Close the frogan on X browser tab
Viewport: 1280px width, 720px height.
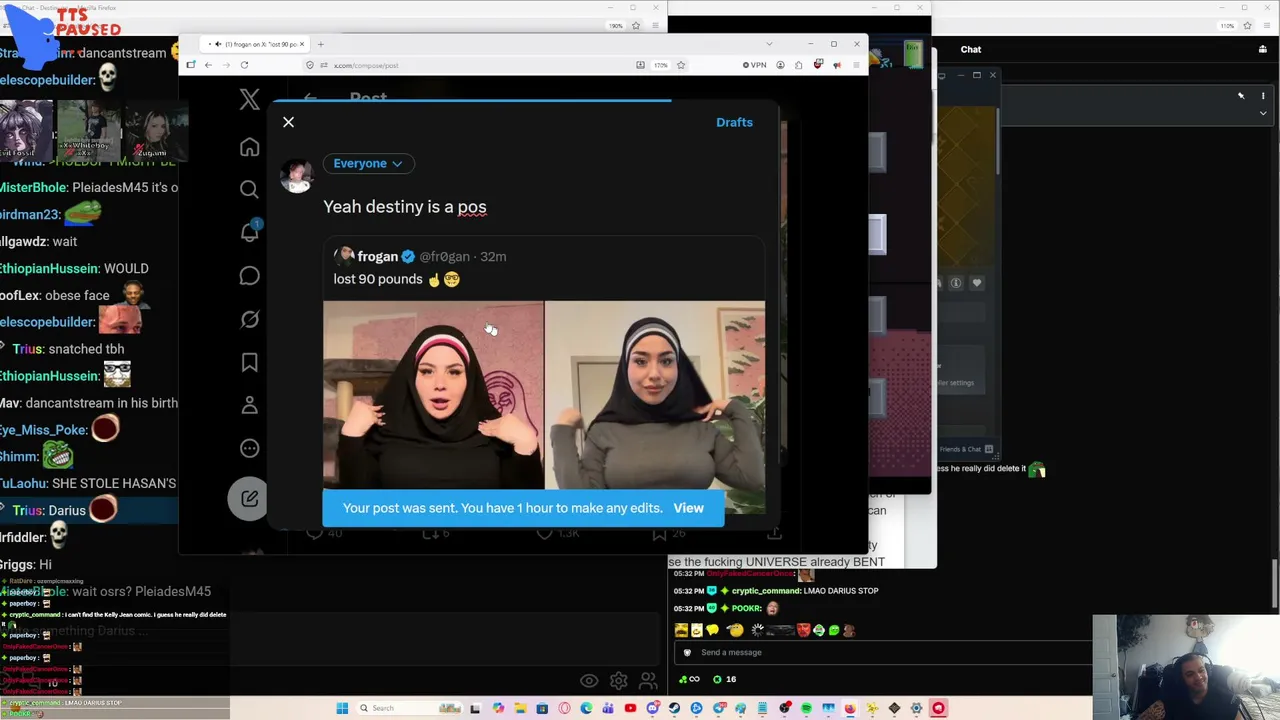tap(302, 44)
